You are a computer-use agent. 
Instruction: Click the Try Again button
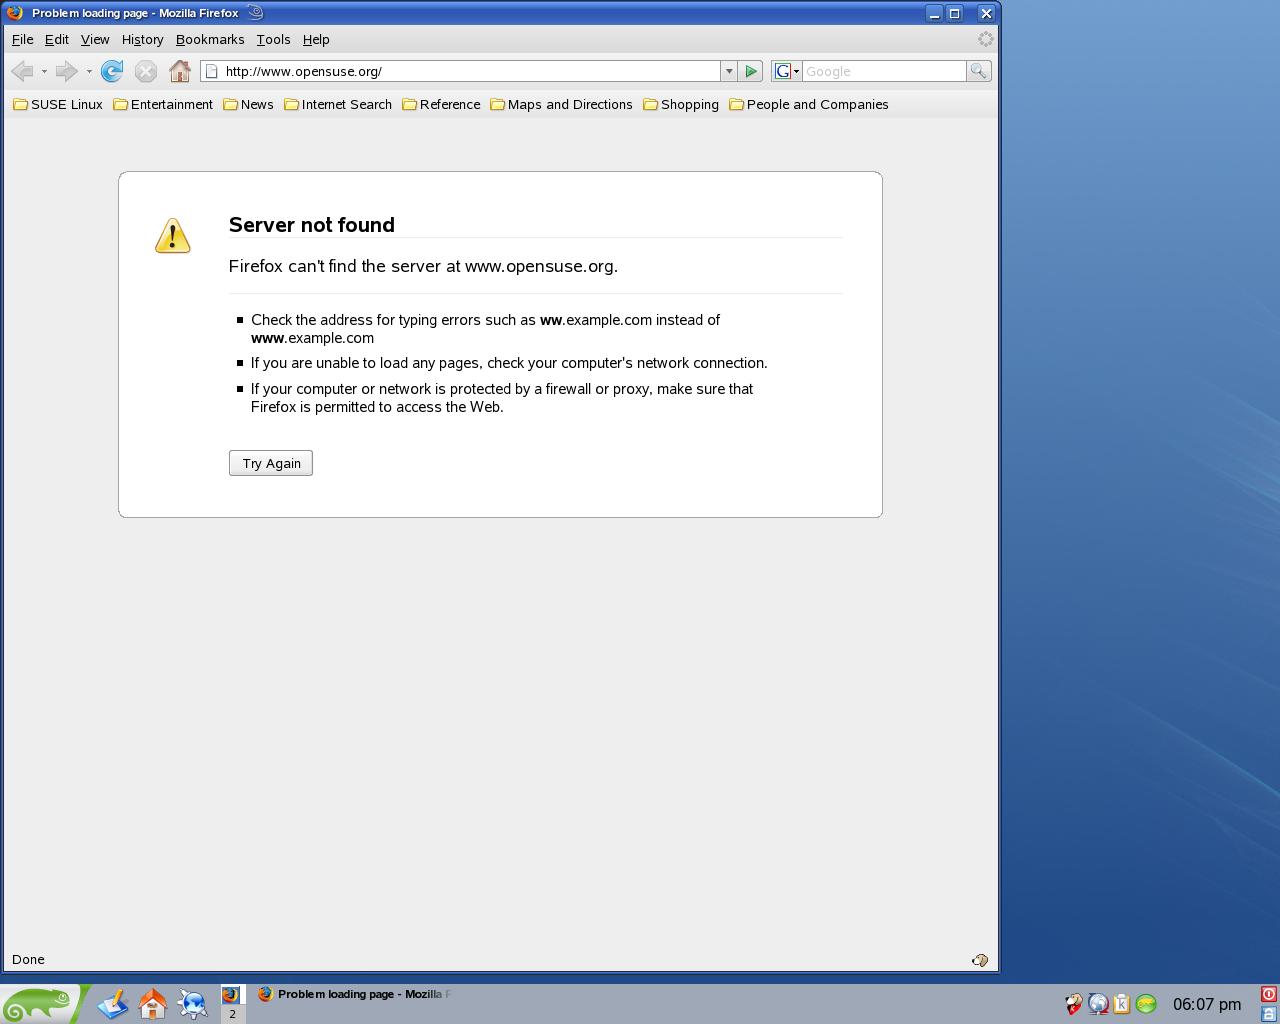coord(271,463)
